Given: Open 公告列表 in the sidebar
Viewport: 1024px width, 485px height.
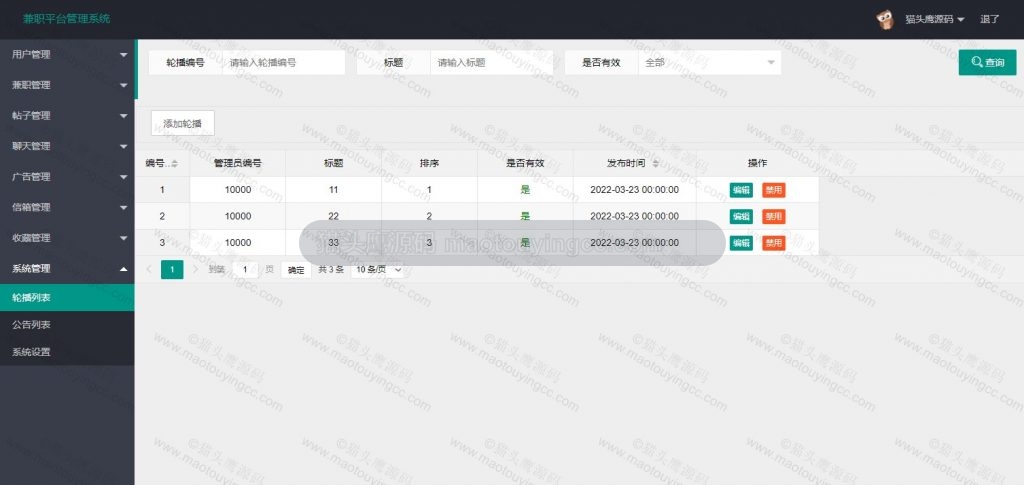Looking at the screenshot, I should pos(67,324).
